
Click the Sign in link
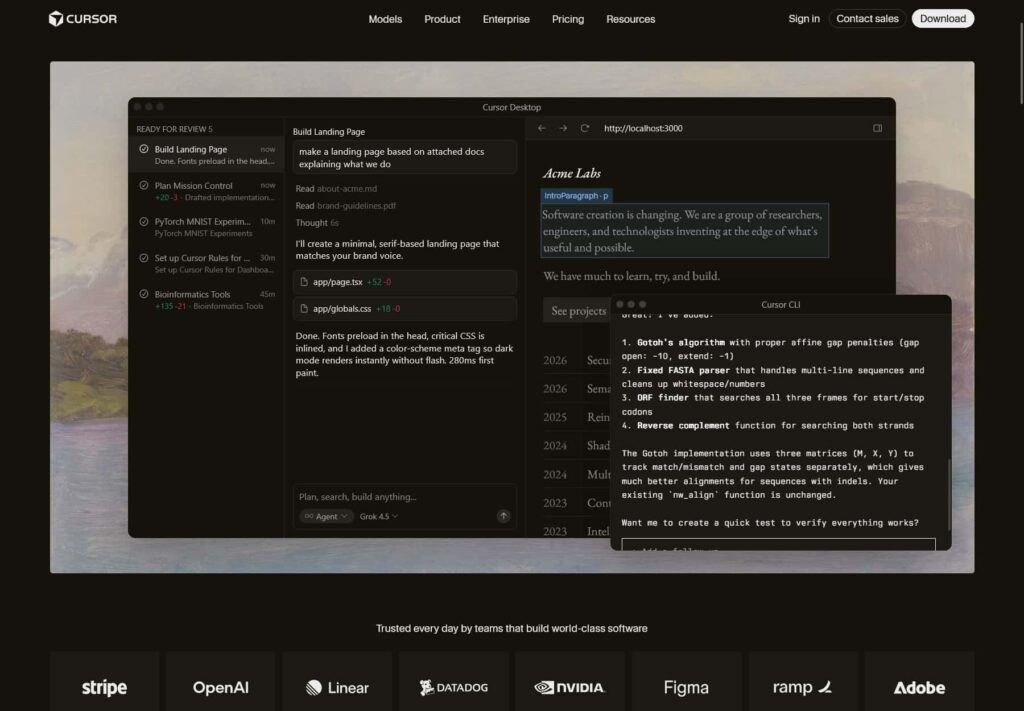(804, 18)
